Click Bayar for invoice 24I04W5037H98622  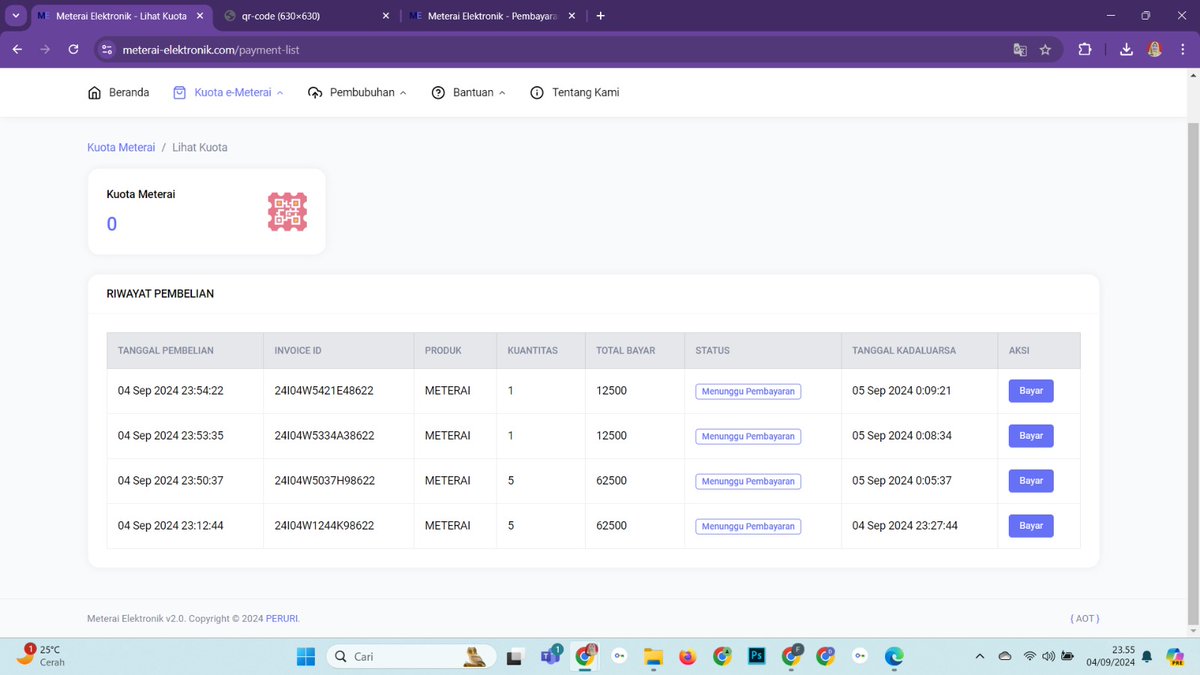coord(1031,481)
